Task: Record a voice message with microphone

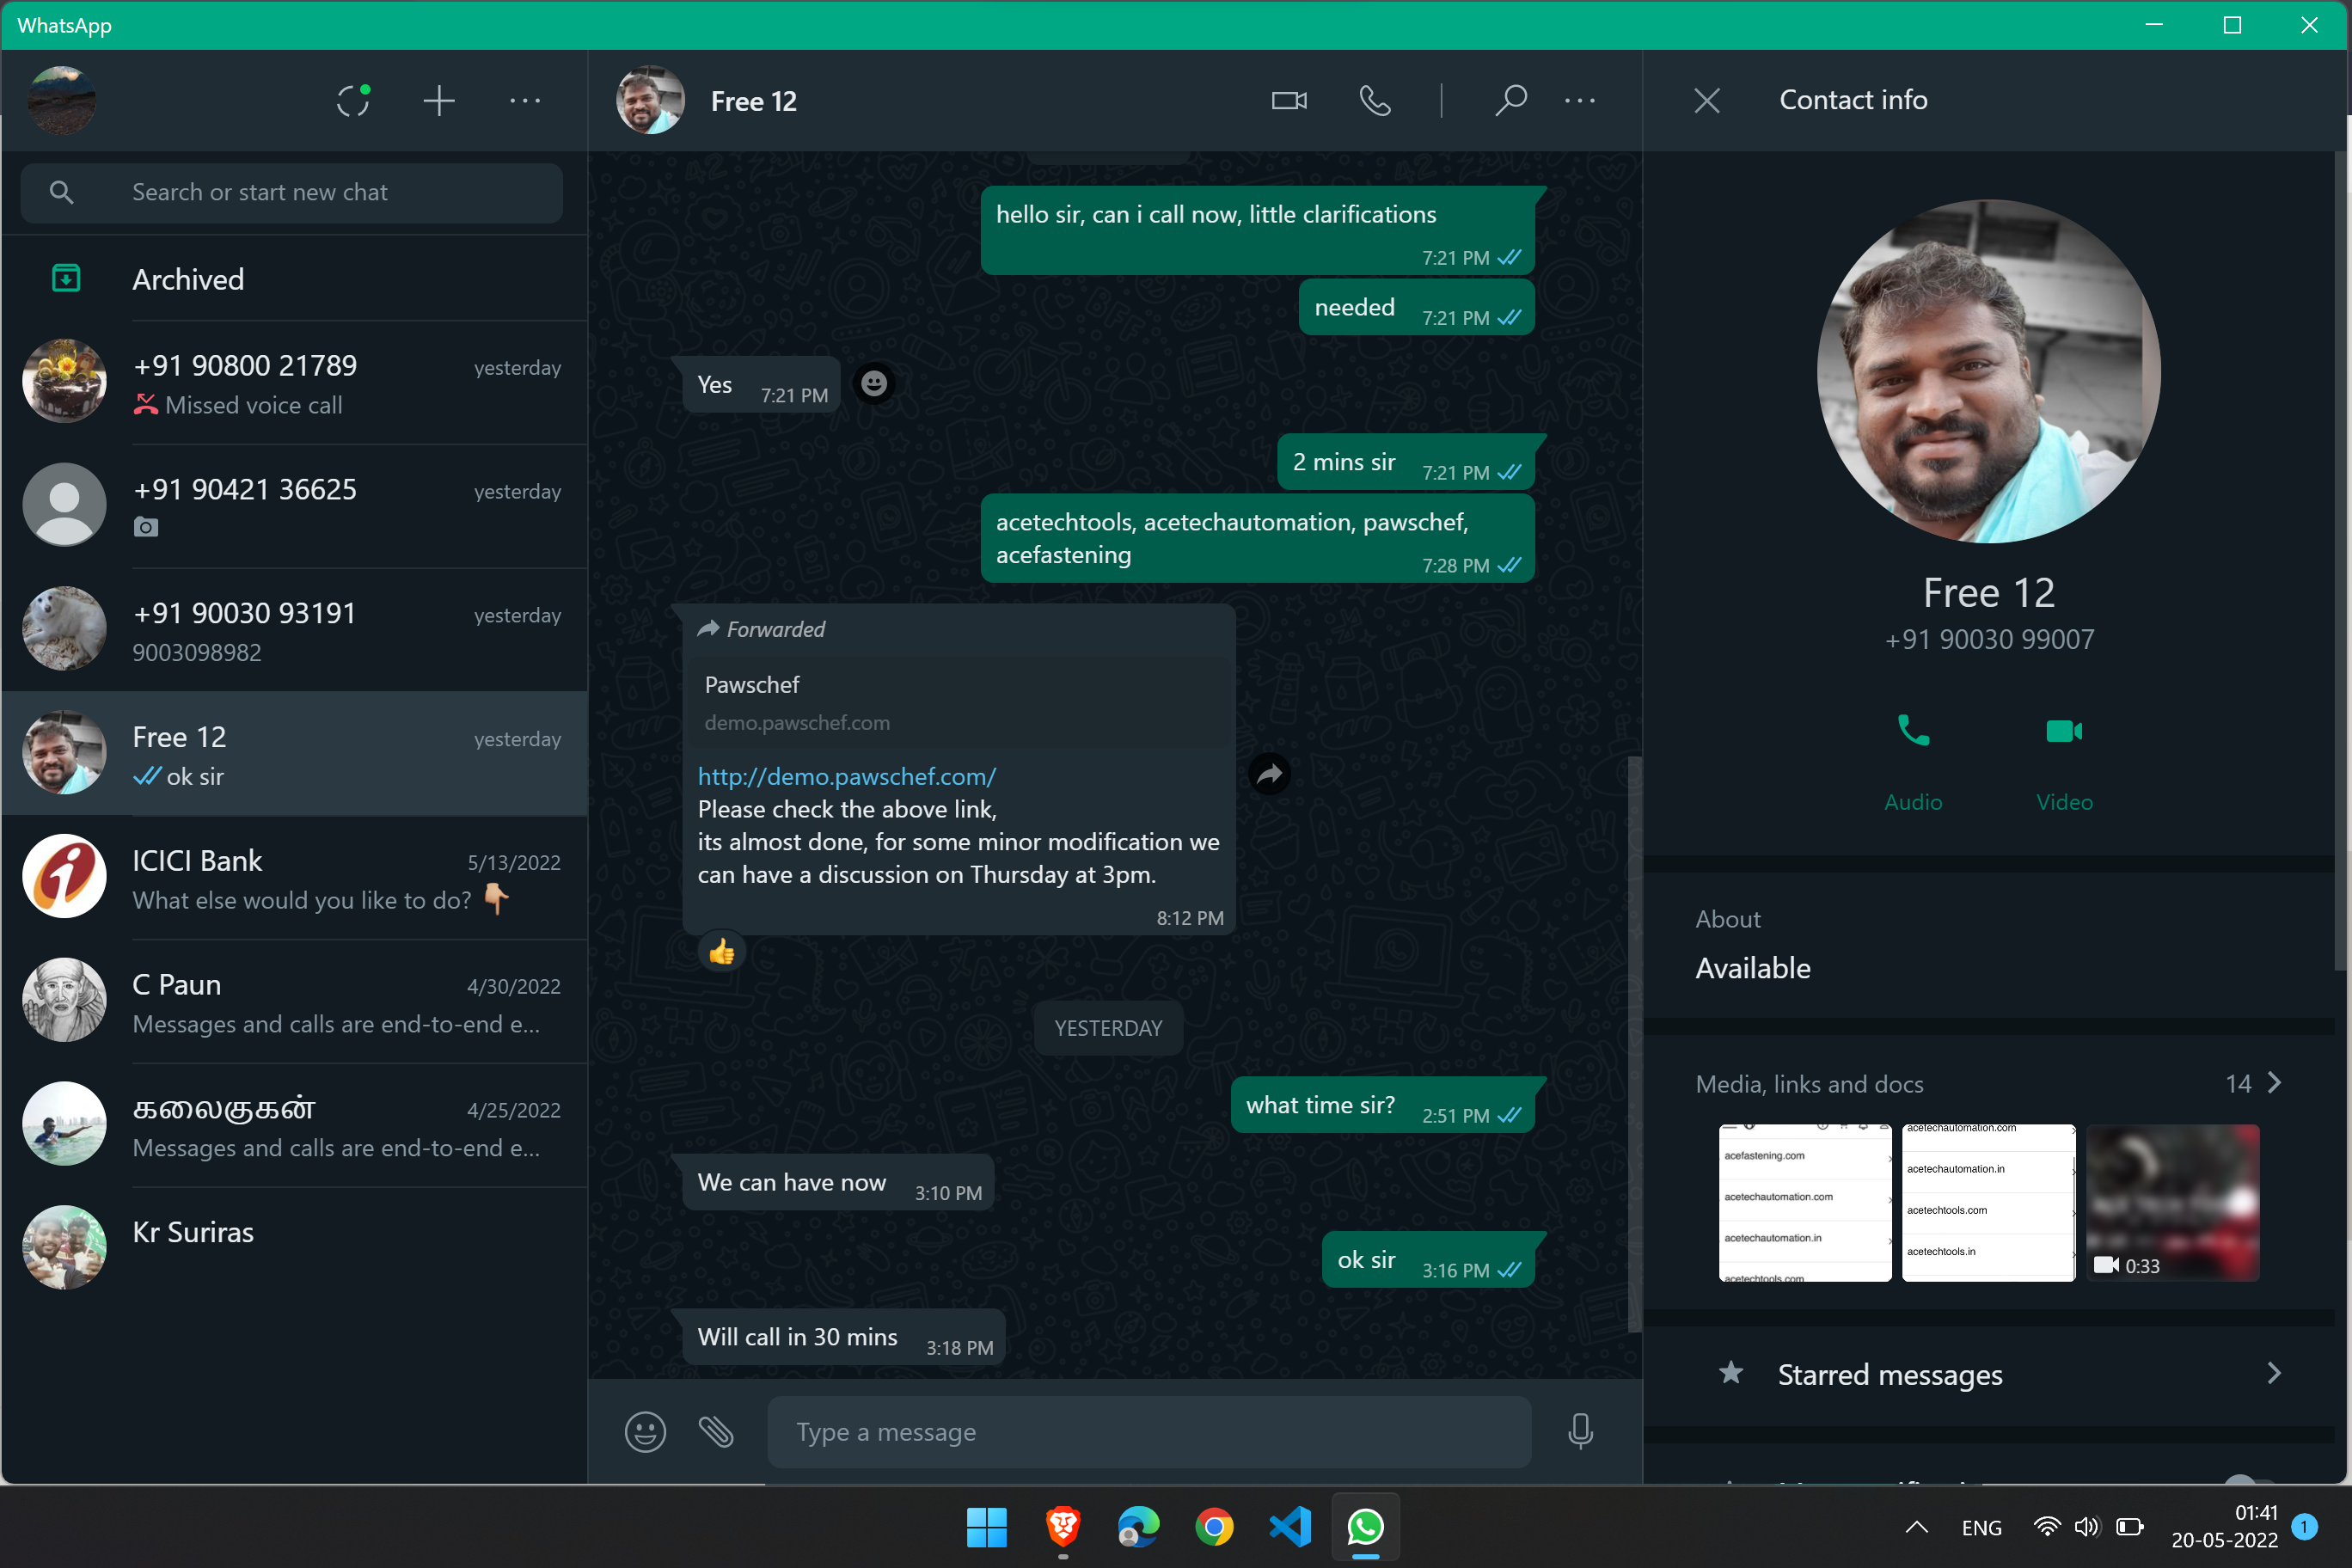Action: pyautogui.click(x=1580, y=1432)
